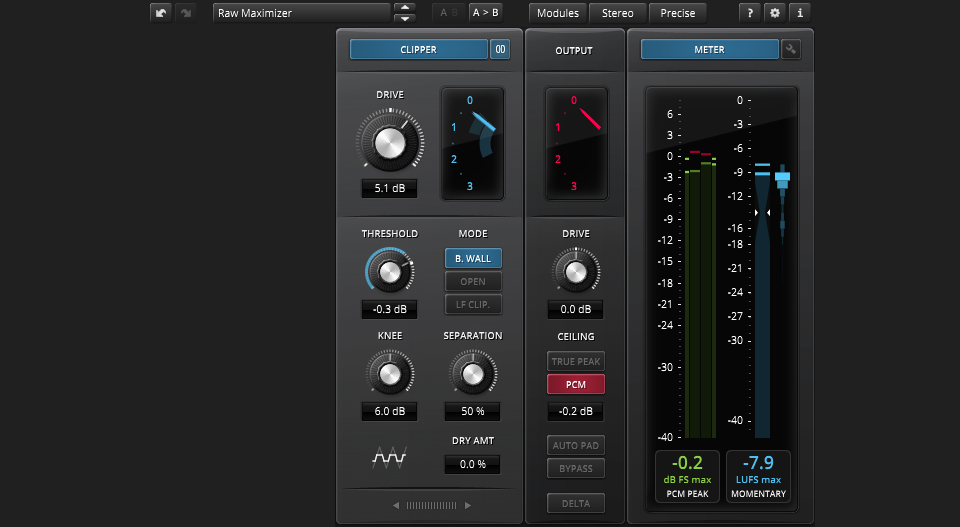Select previous preset with up arrow
This screenshot has width=960, height=527.
click(405, 8)
